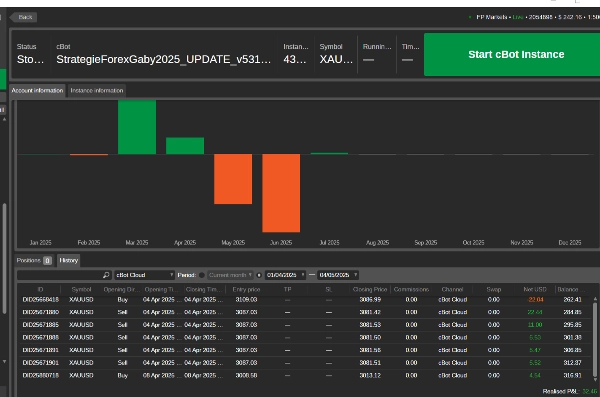600x397 pixels.
Task: Click closing price 3013.12 cell
Action: [x=370, y=375]
